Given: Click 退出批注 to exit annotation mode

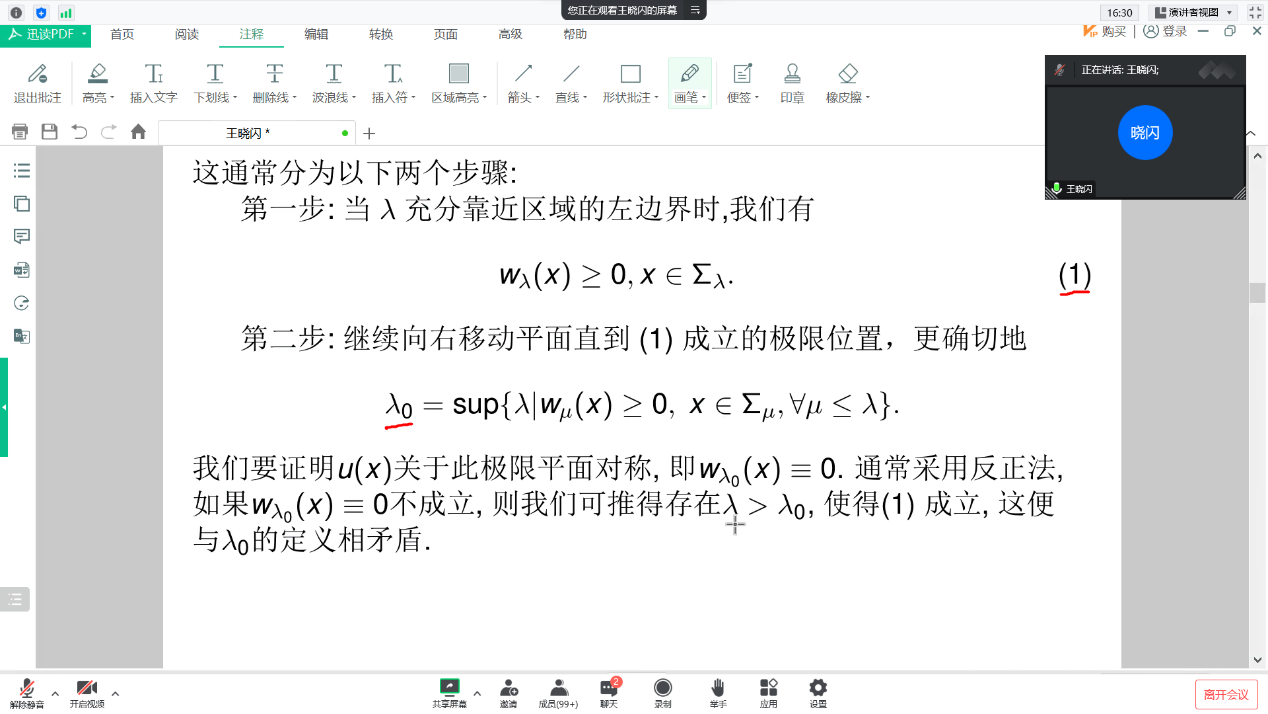Looking at the screenshot, I should [x=37, y=81].
